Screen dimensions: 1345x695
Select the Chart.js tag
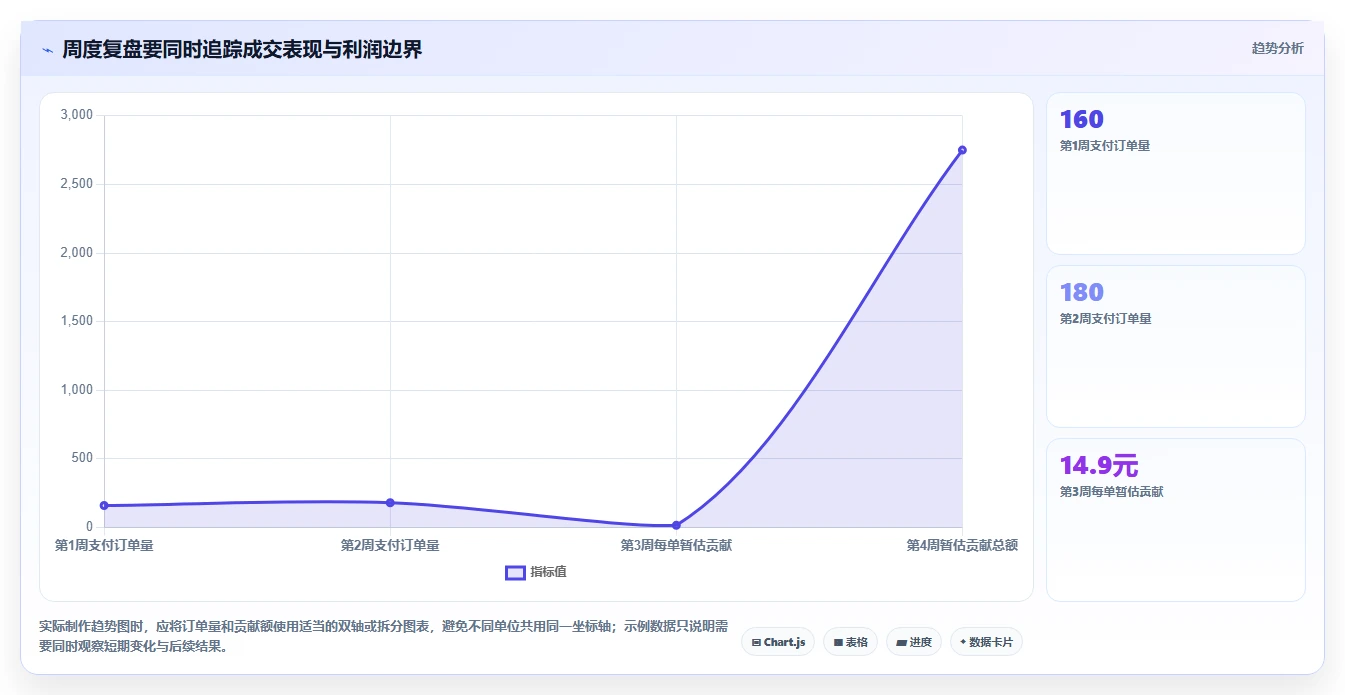tap(778, 642)
